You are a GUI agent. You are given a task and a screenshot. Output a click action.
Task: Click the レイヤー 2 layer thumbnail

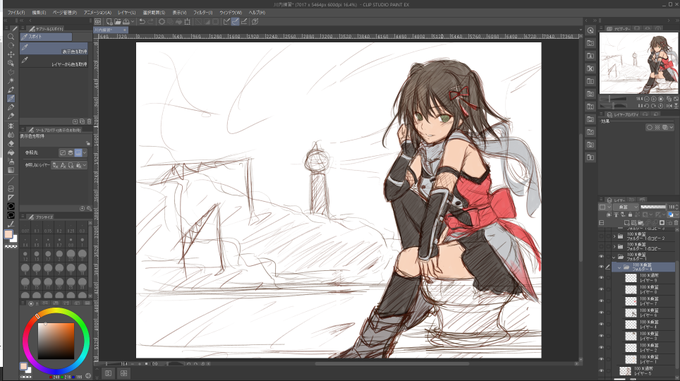tap(631, 348)
